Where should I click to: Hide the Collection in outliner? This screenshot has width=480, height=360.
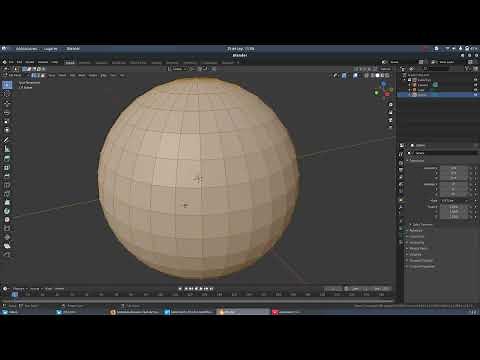tap(476, 80)
